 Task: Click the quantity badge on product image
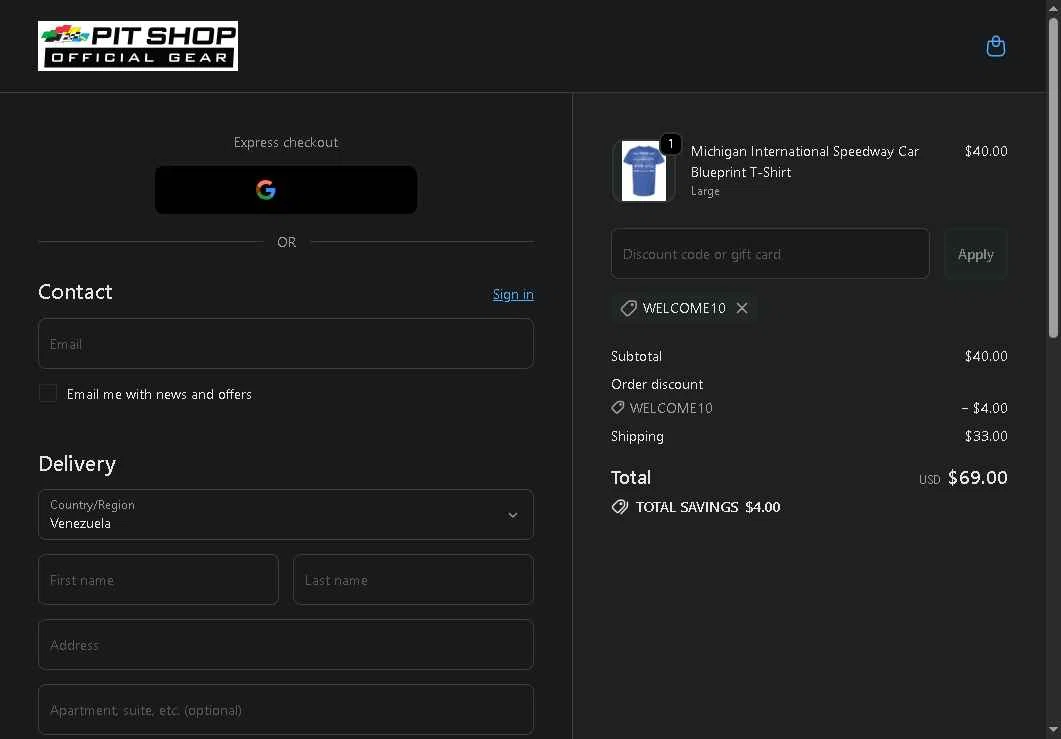click(670, 143)
